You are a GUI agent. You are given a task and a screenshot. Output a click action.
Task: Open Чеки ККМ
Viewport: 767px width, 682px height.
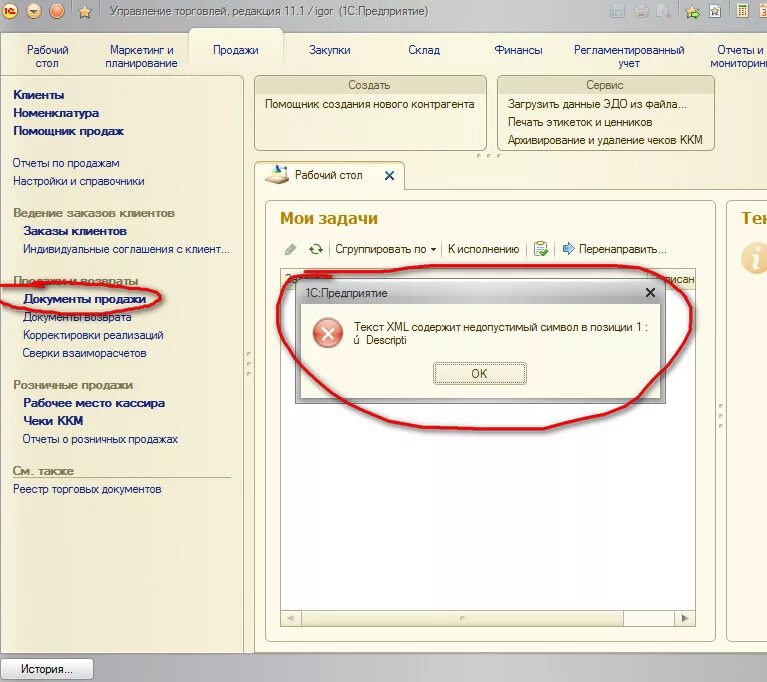[x=53, y=421]
